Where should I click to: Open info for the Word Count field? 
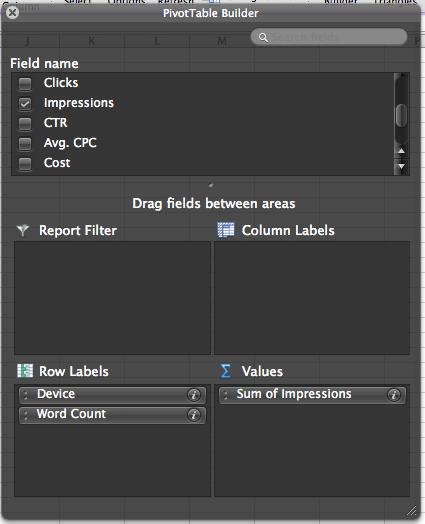coord(194,415)
